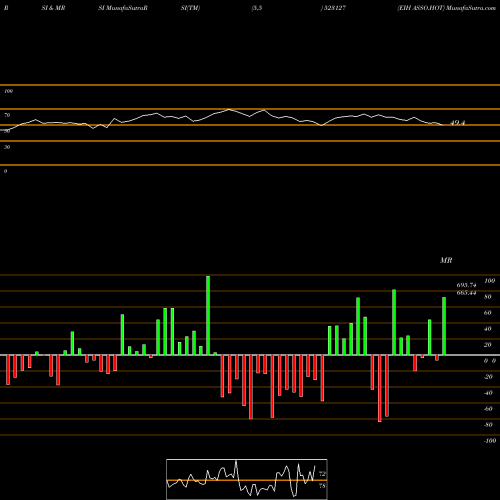Image resolution: width=500 pixels, height=500 pixels.
Task: Click the 'SI(TM)' header label
Action: point(190,8)
